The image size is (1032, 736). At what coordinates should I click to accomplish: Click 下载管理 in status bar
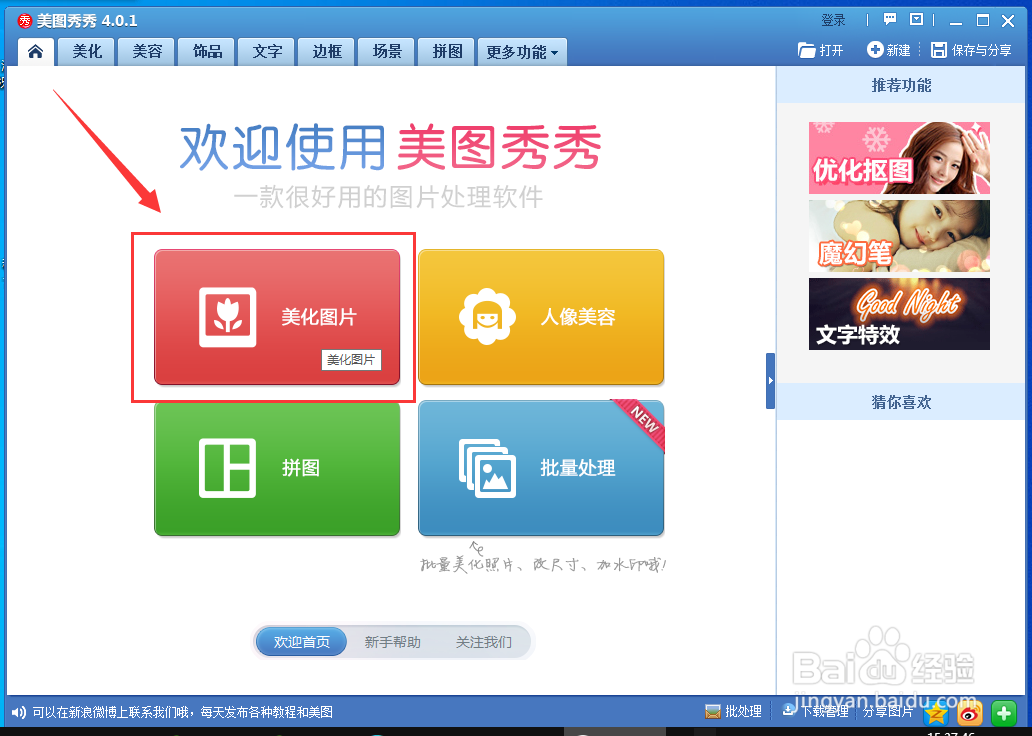point(815,711)
